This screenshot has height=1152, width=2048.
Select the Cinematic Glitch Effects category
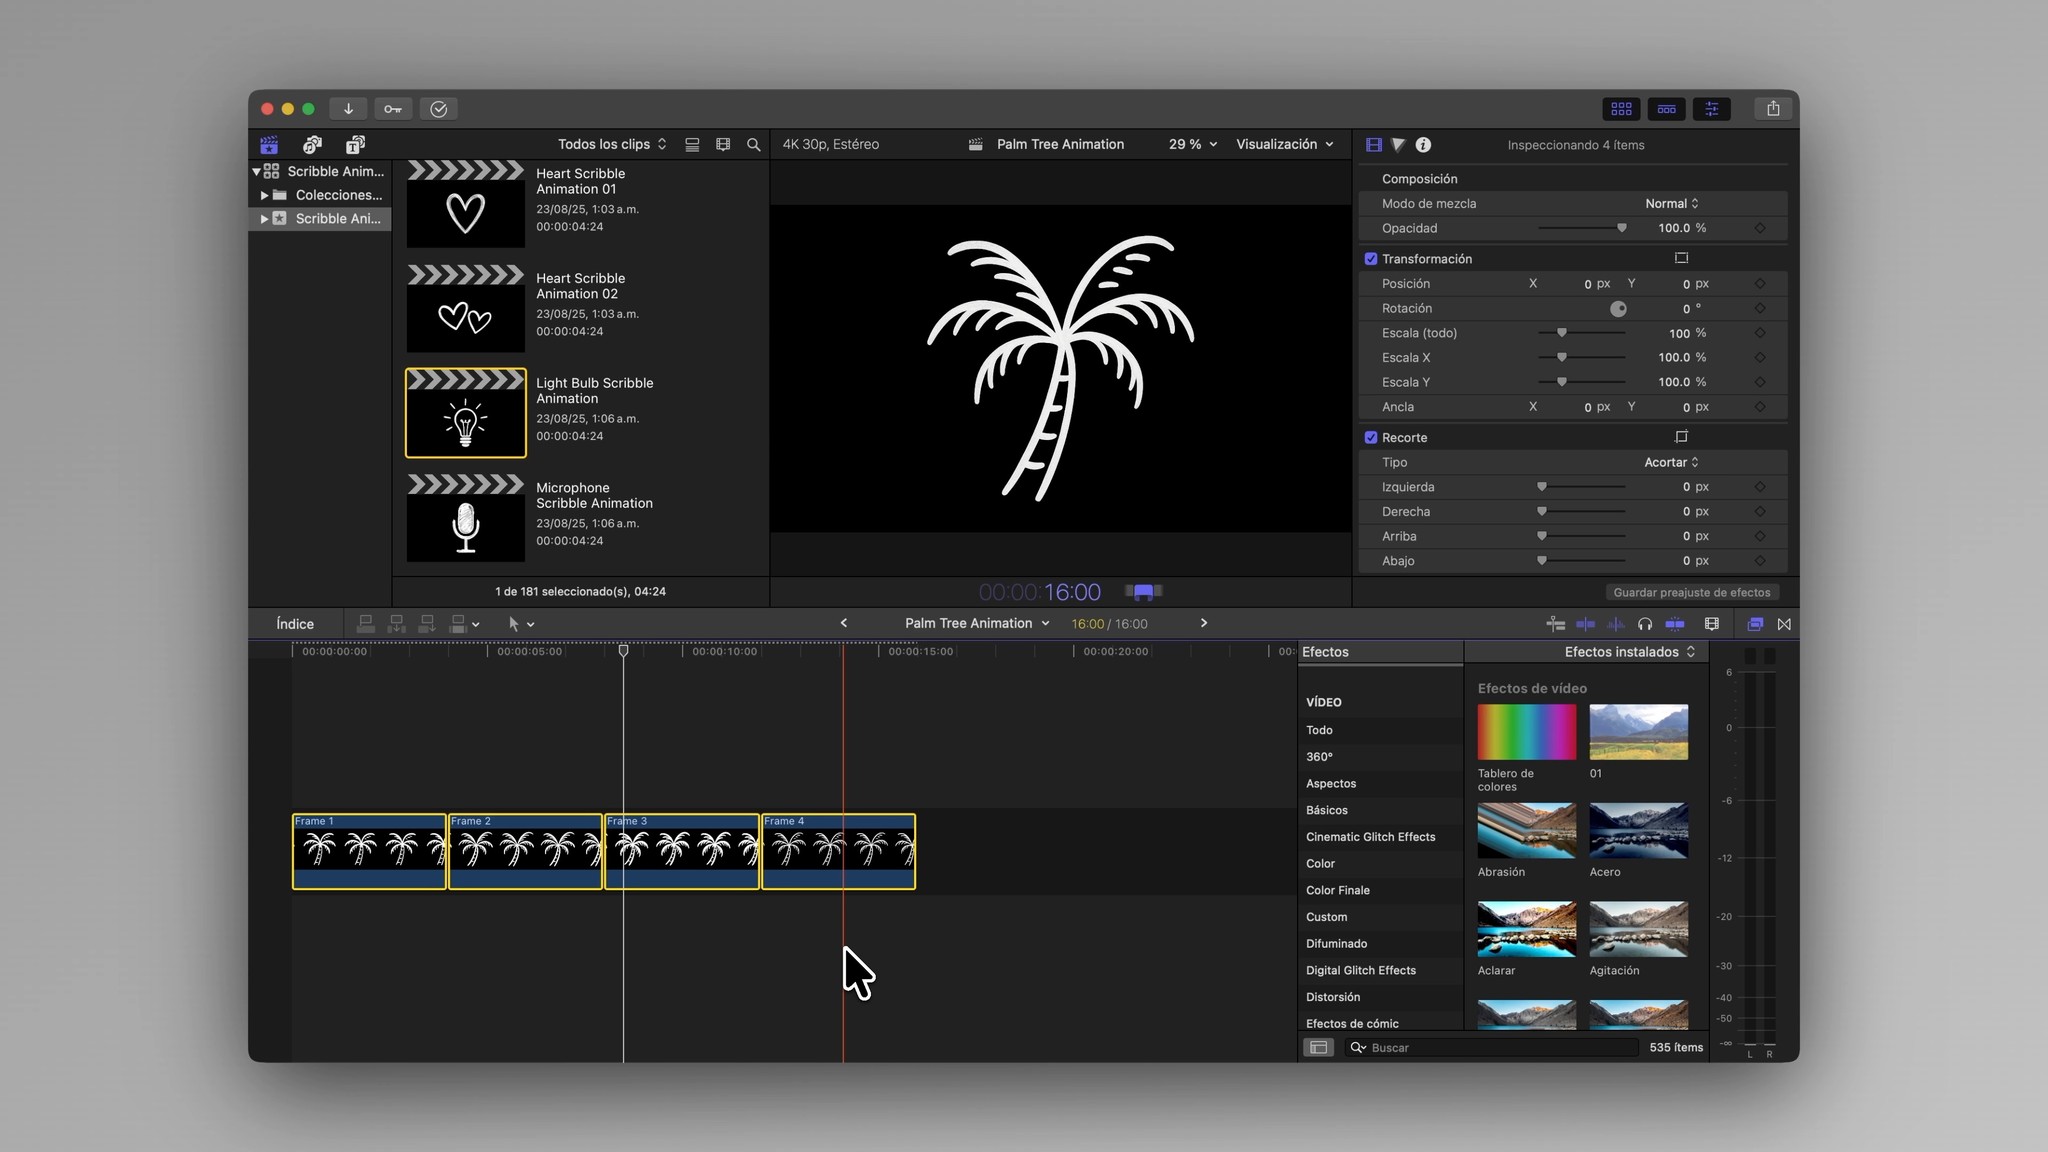[1370, 837]
